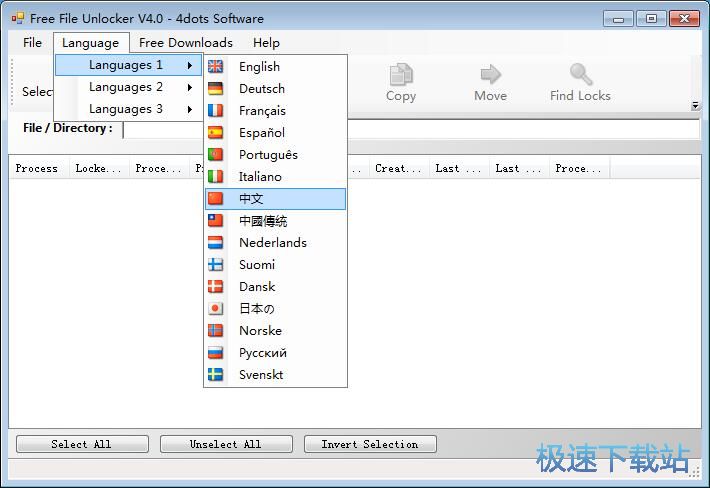Close the Language menu
Viewport: 710px width, 488px height.
tap(91, 43)
